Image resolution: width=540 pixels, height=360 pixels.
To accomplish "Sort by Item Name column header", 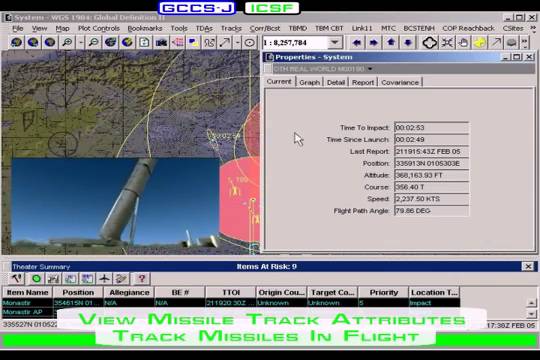I will [x=27, y=292].
